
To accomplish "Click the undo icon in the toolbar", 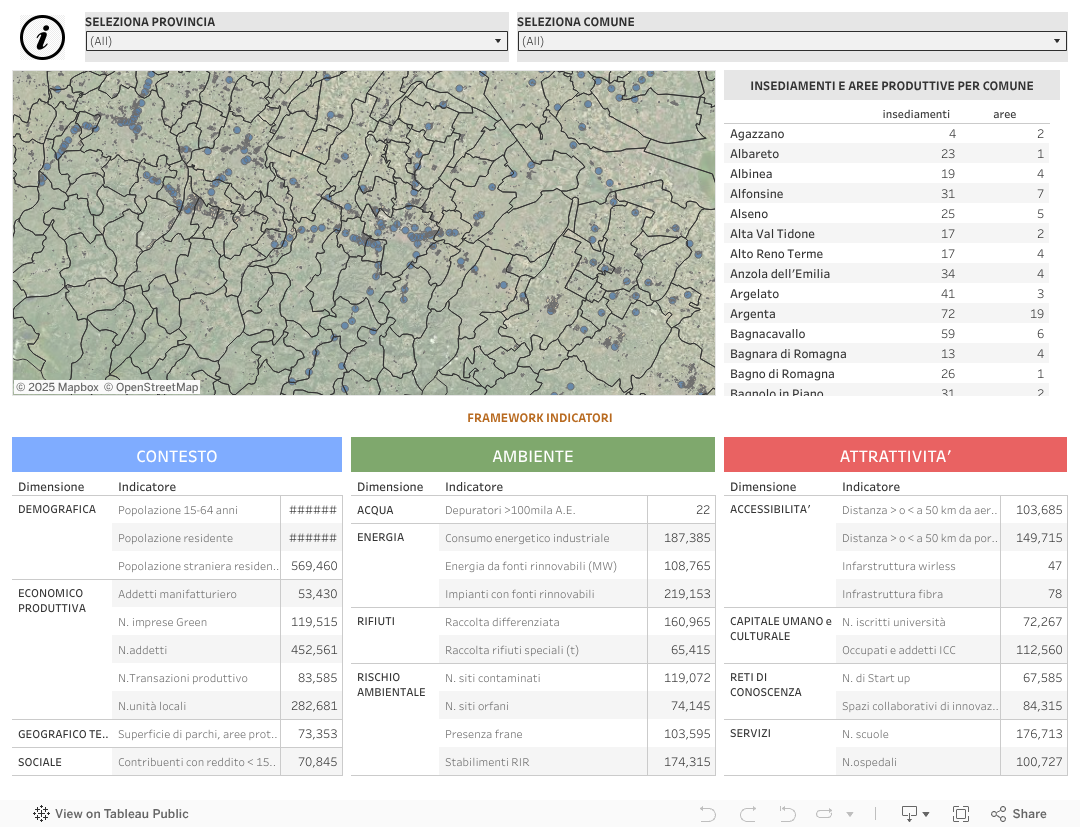I will pos(708,814).
